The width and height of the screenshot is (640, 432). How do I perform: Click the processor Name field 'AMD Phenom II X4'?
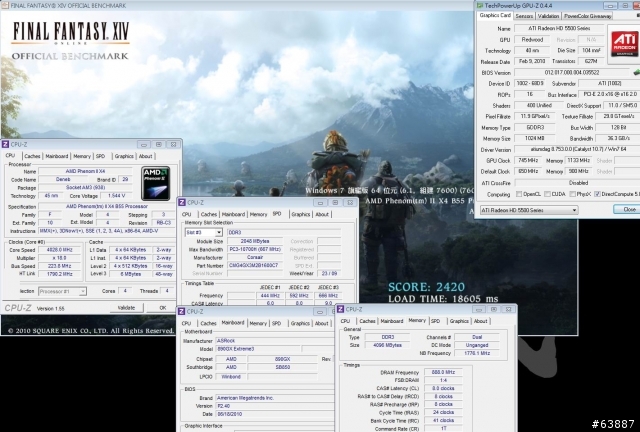[86, 171]
